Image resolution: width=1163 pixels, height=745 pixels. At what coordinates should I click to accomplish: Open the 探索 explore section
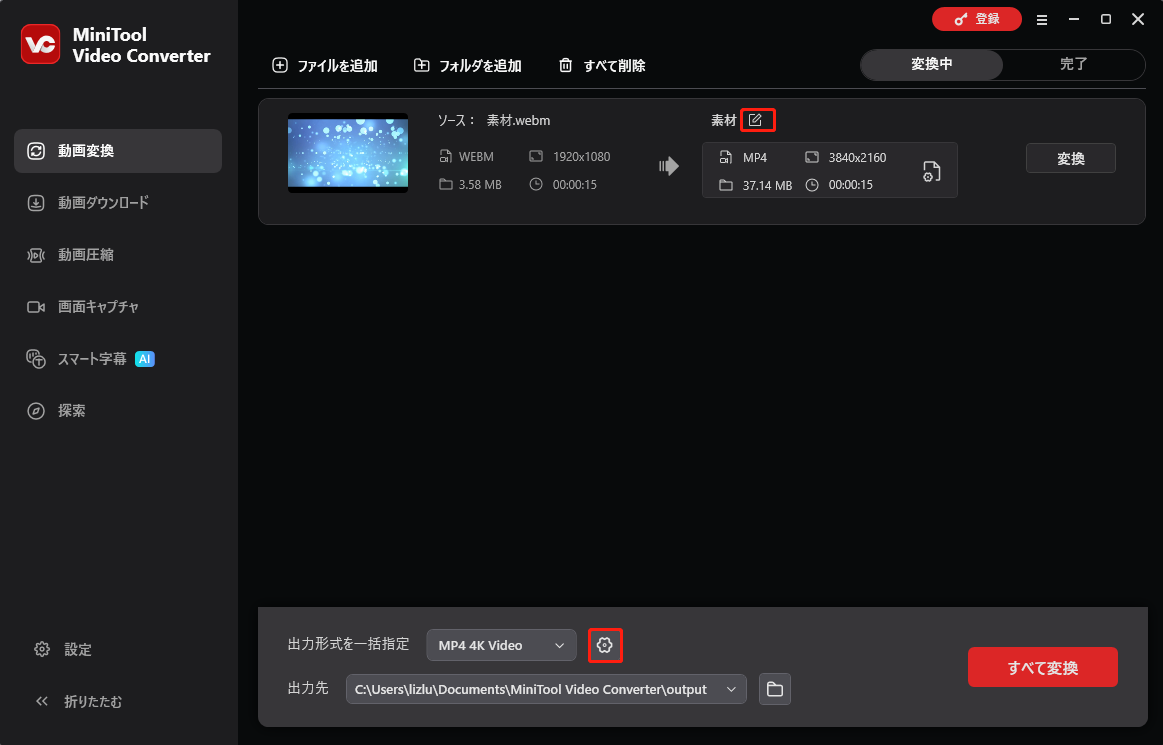[x=80, y=410]
